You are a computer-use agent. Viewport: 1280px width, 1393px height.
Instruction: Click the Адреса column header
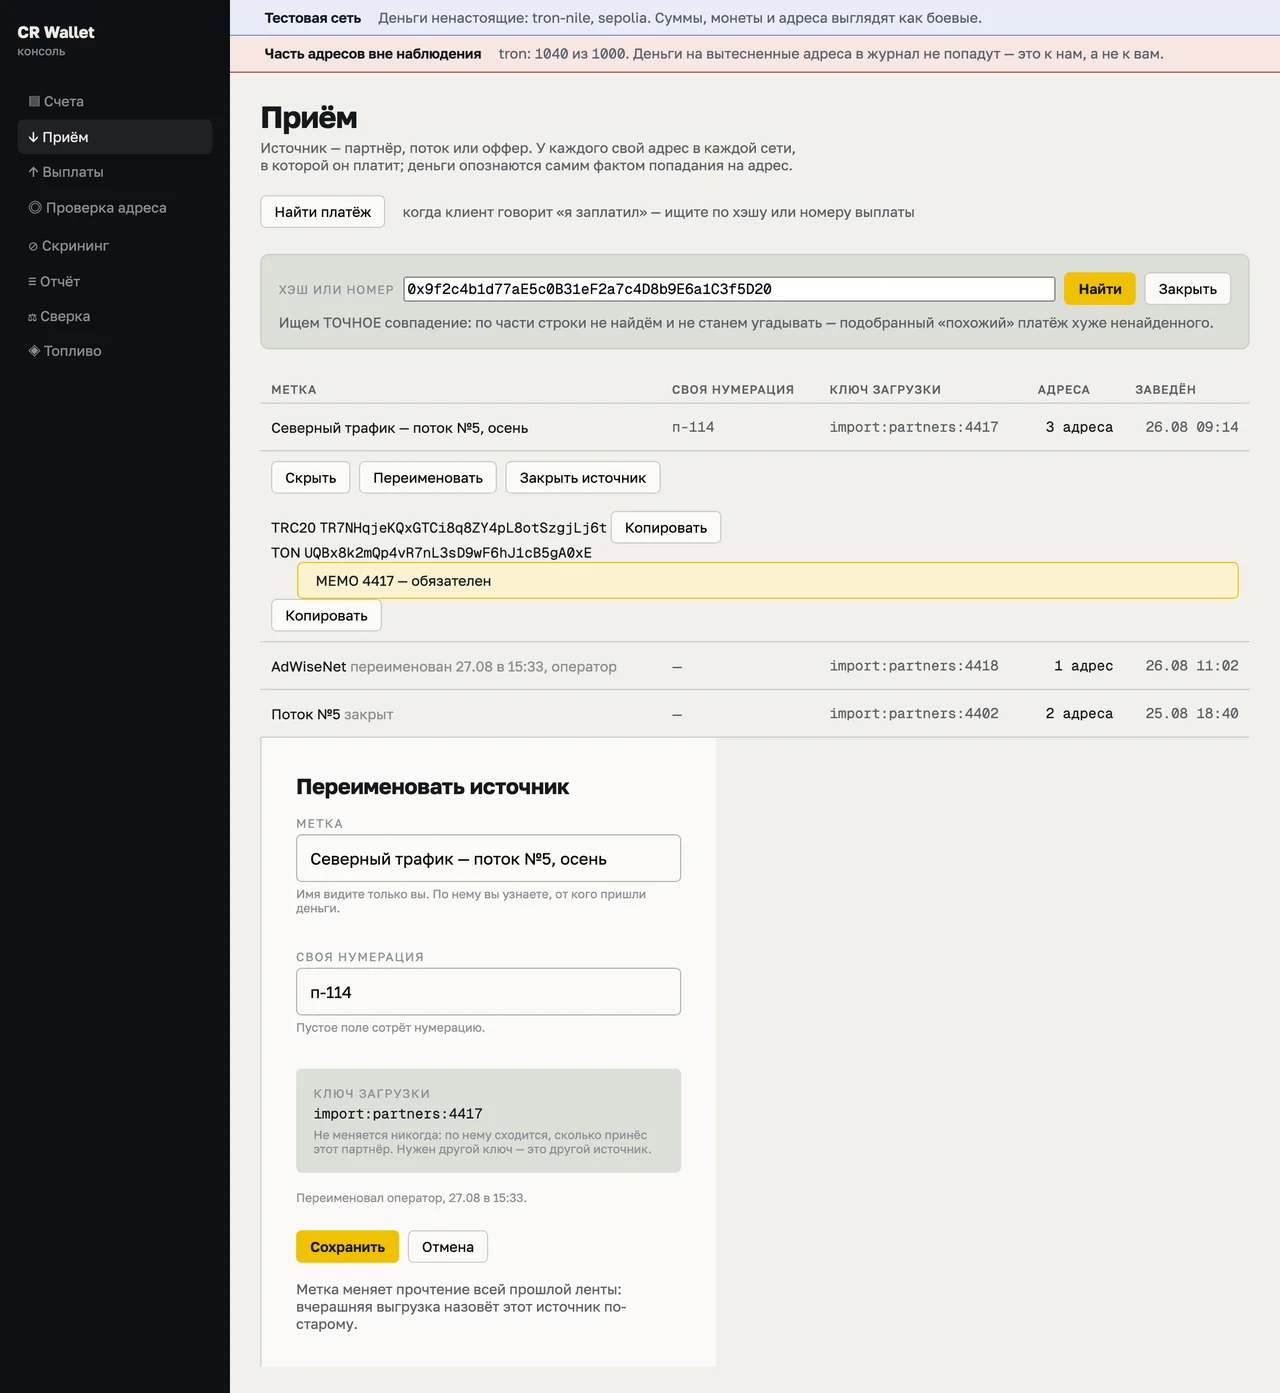click(1064, 390)
